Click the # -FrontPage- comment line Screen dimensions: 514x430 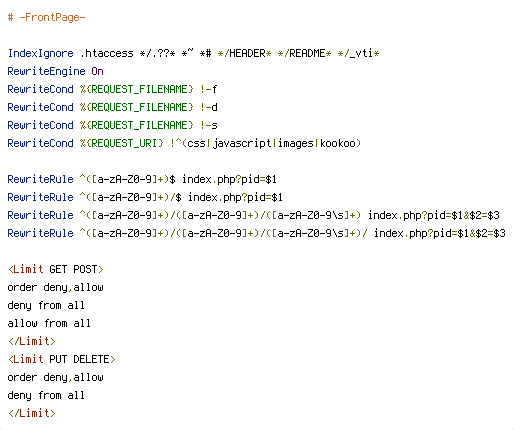(46, 17)
